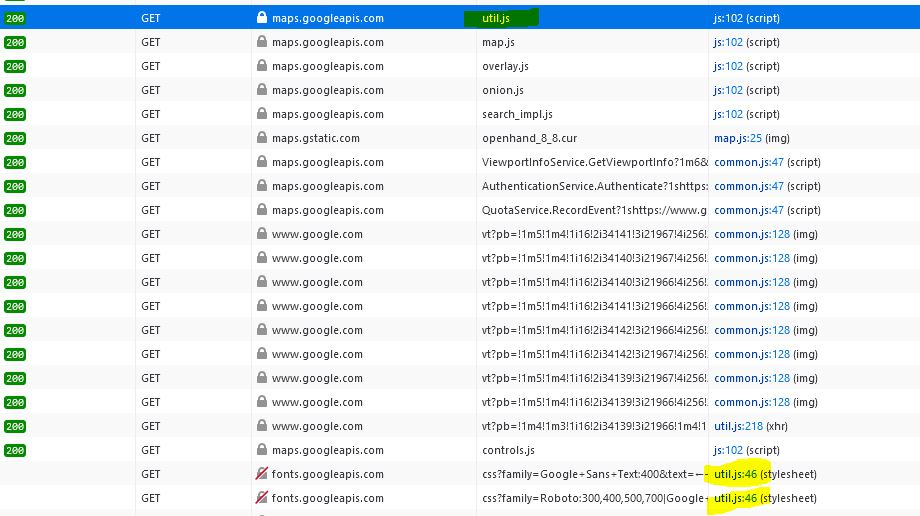Select the controls.js request file

point(508,450)
